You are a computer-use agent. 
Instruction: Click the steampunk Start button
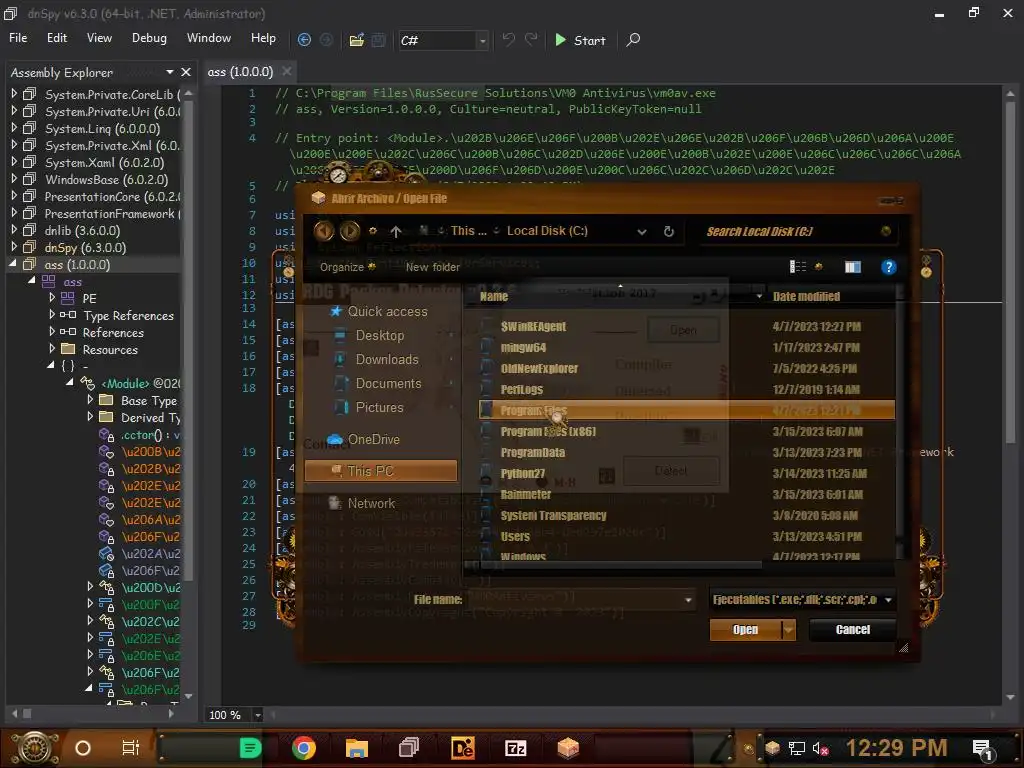coord(35,748)
